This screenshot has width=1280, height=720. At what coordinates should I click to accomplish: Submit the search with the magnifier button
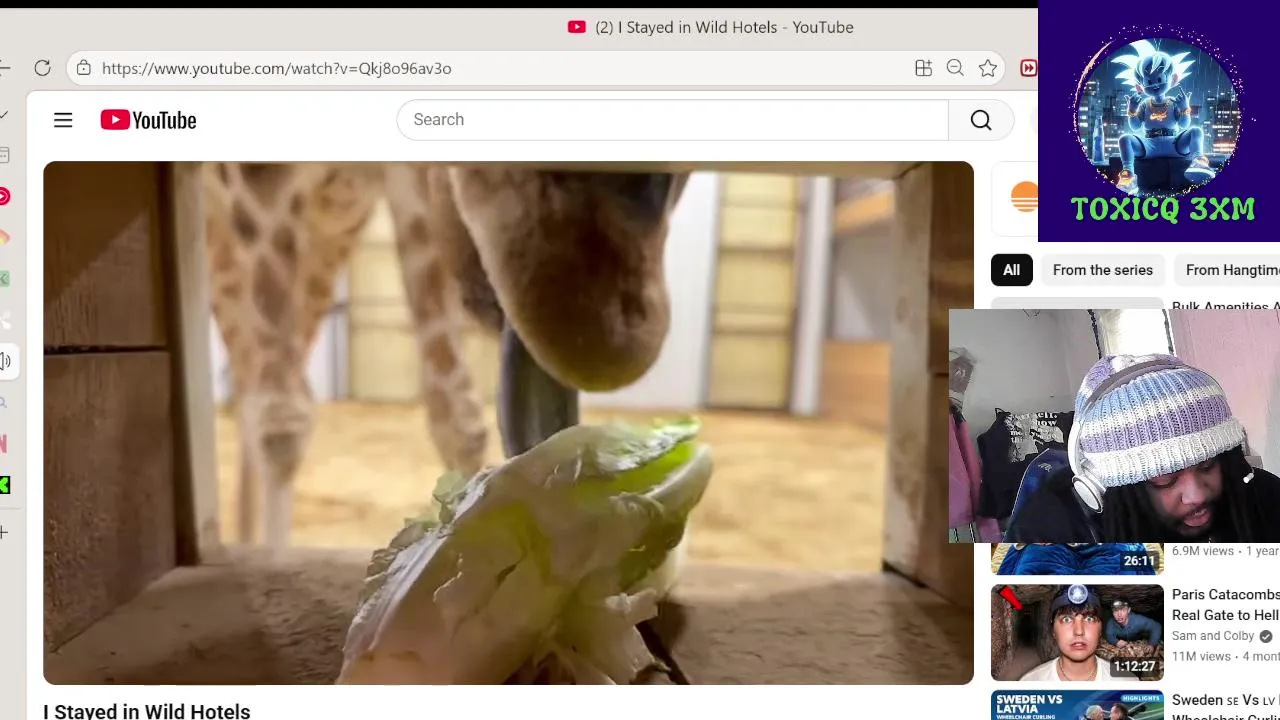click(981, 120)
